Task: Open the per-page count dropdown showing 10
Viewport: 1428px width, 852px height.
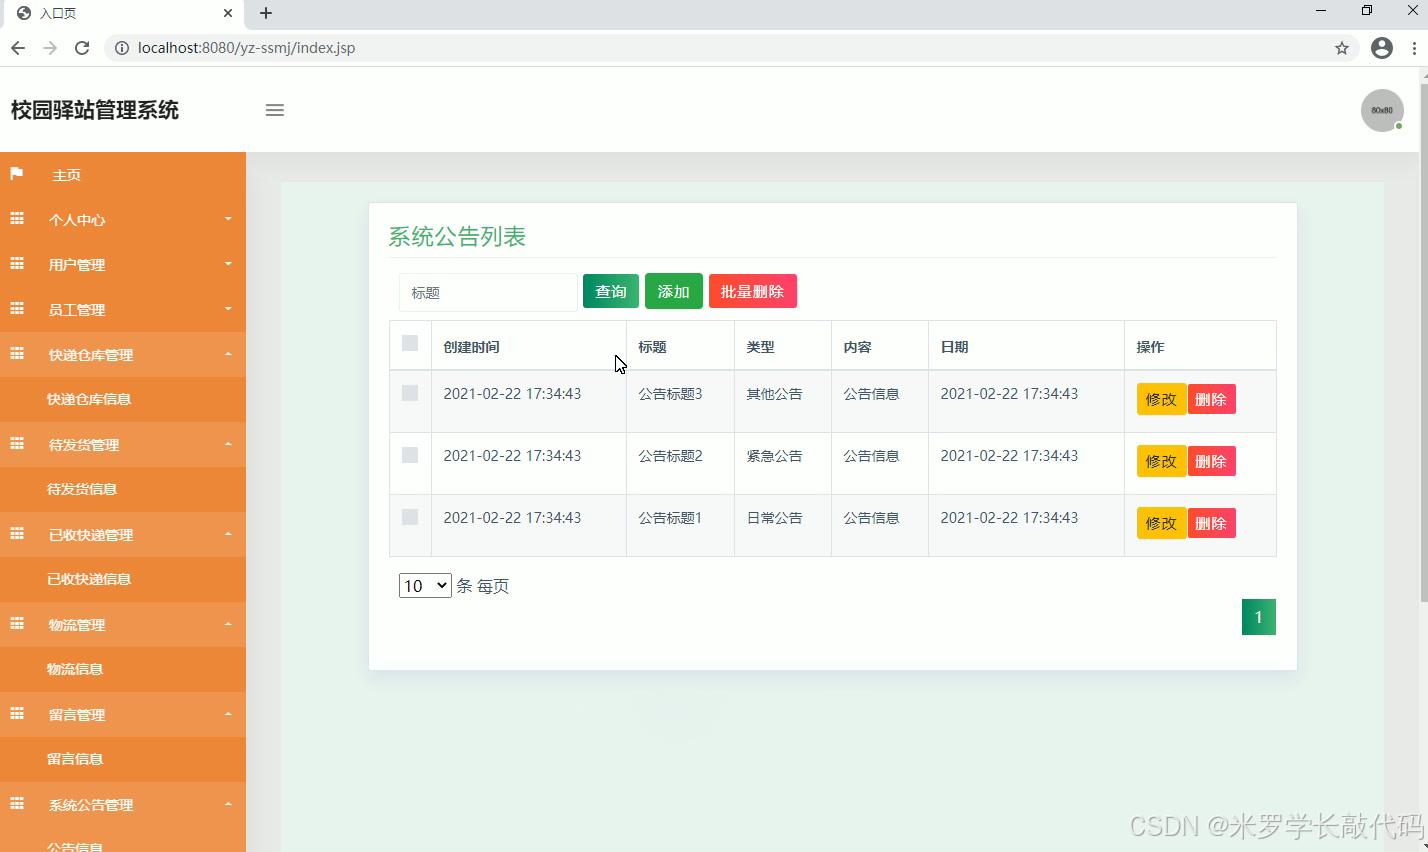Action: click(424, 585)
